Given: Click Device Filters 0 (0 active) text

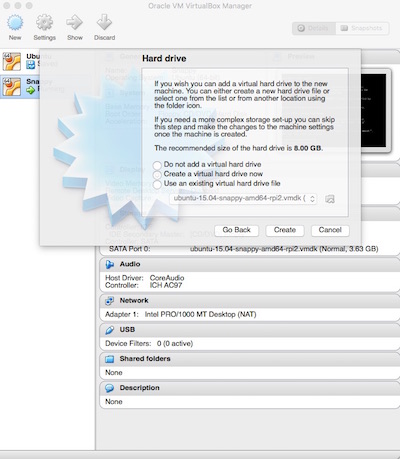Looking at the screenshot, I should tap(149, 344).
